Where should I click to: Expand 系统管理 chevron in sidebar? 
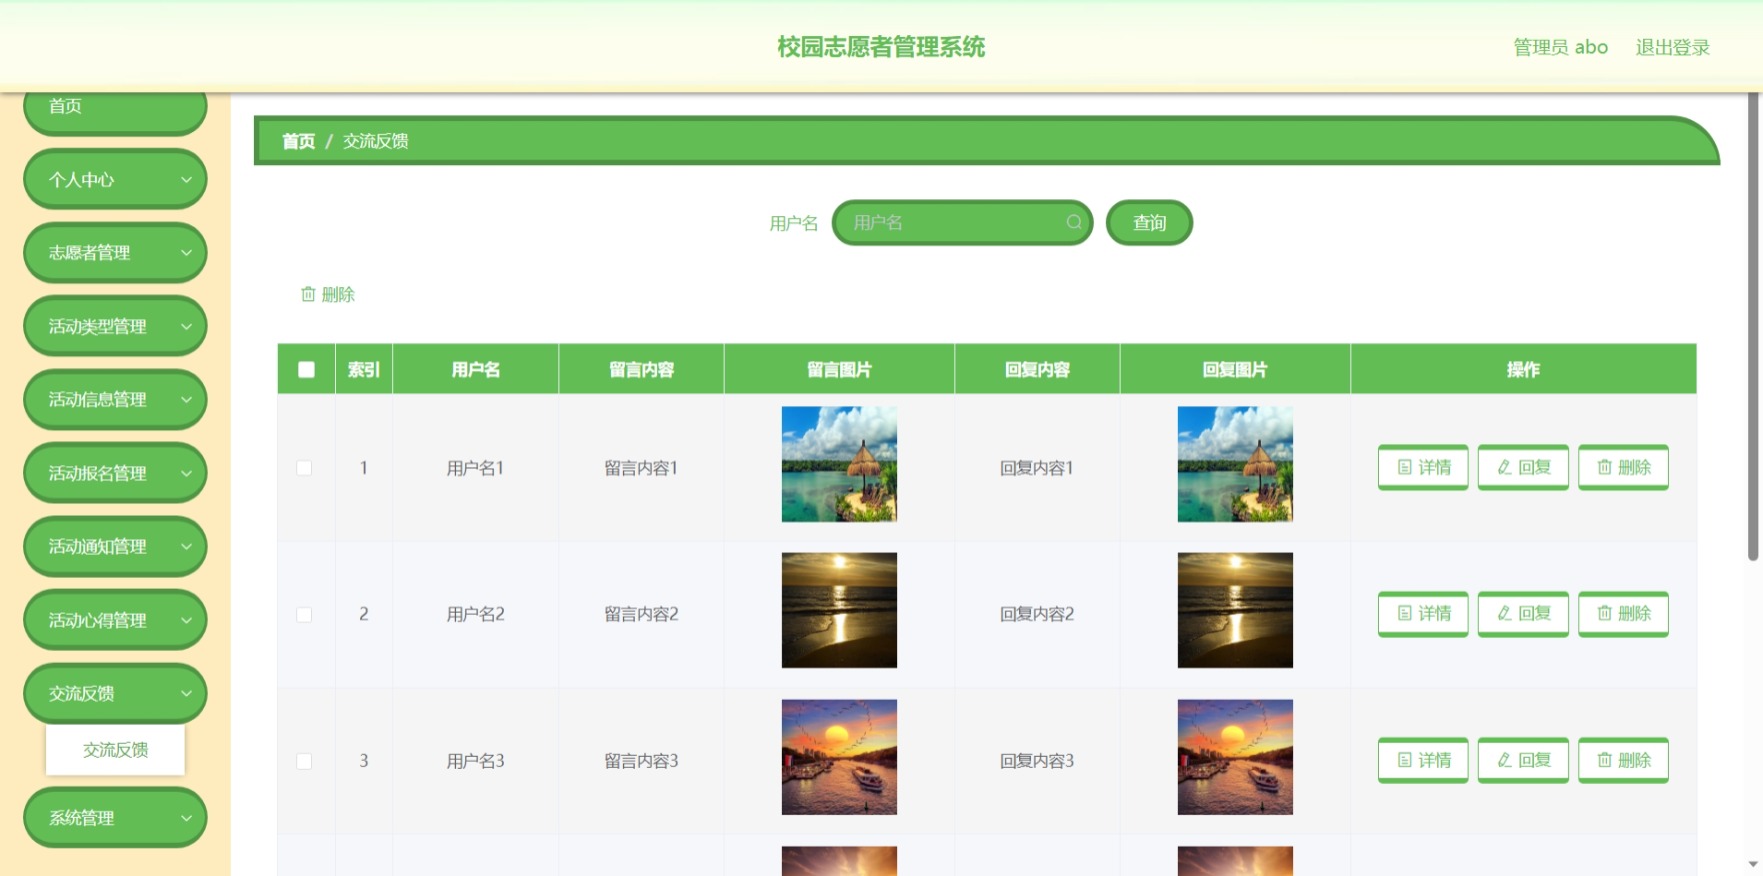[x=186, y=818]
